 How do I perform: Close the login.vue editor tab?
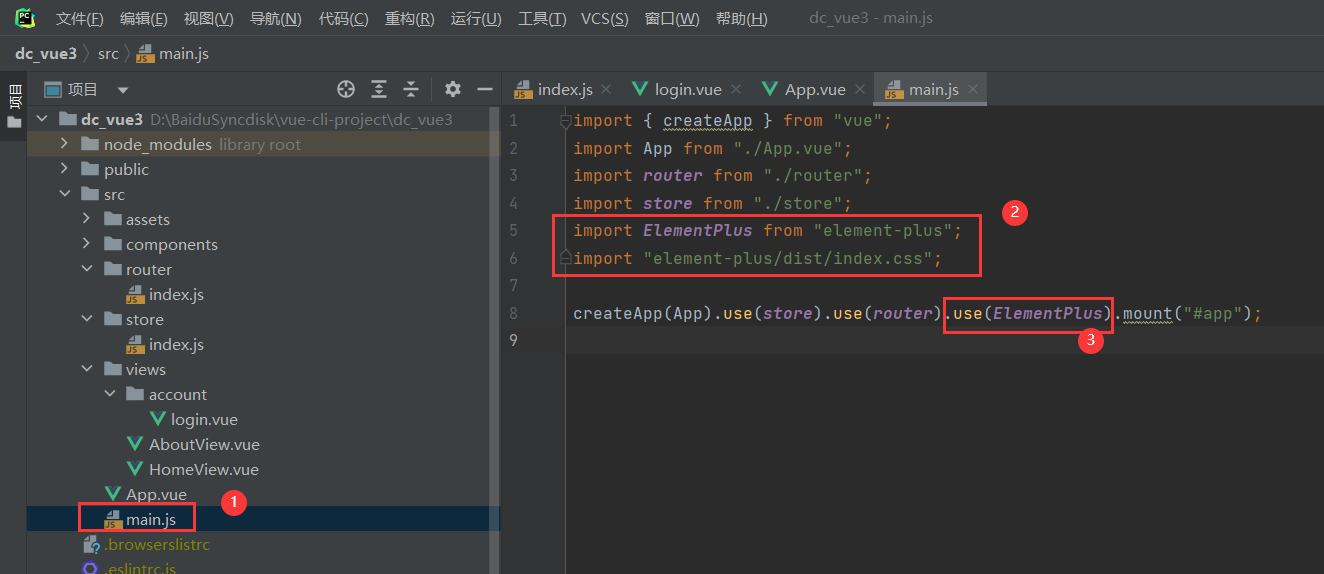tap(738, 90)
